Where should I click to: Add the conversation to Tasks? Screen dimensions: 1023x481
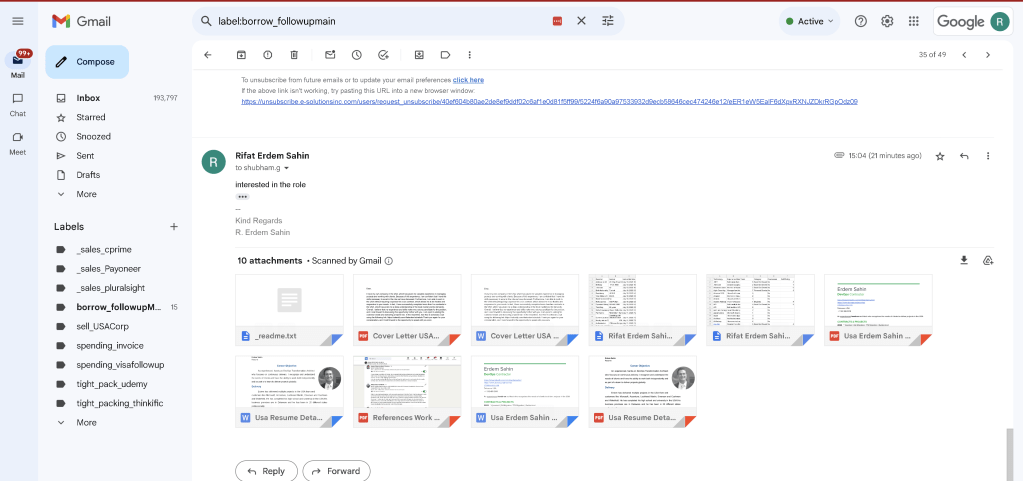pyautogui.click(x=383, y=55)
